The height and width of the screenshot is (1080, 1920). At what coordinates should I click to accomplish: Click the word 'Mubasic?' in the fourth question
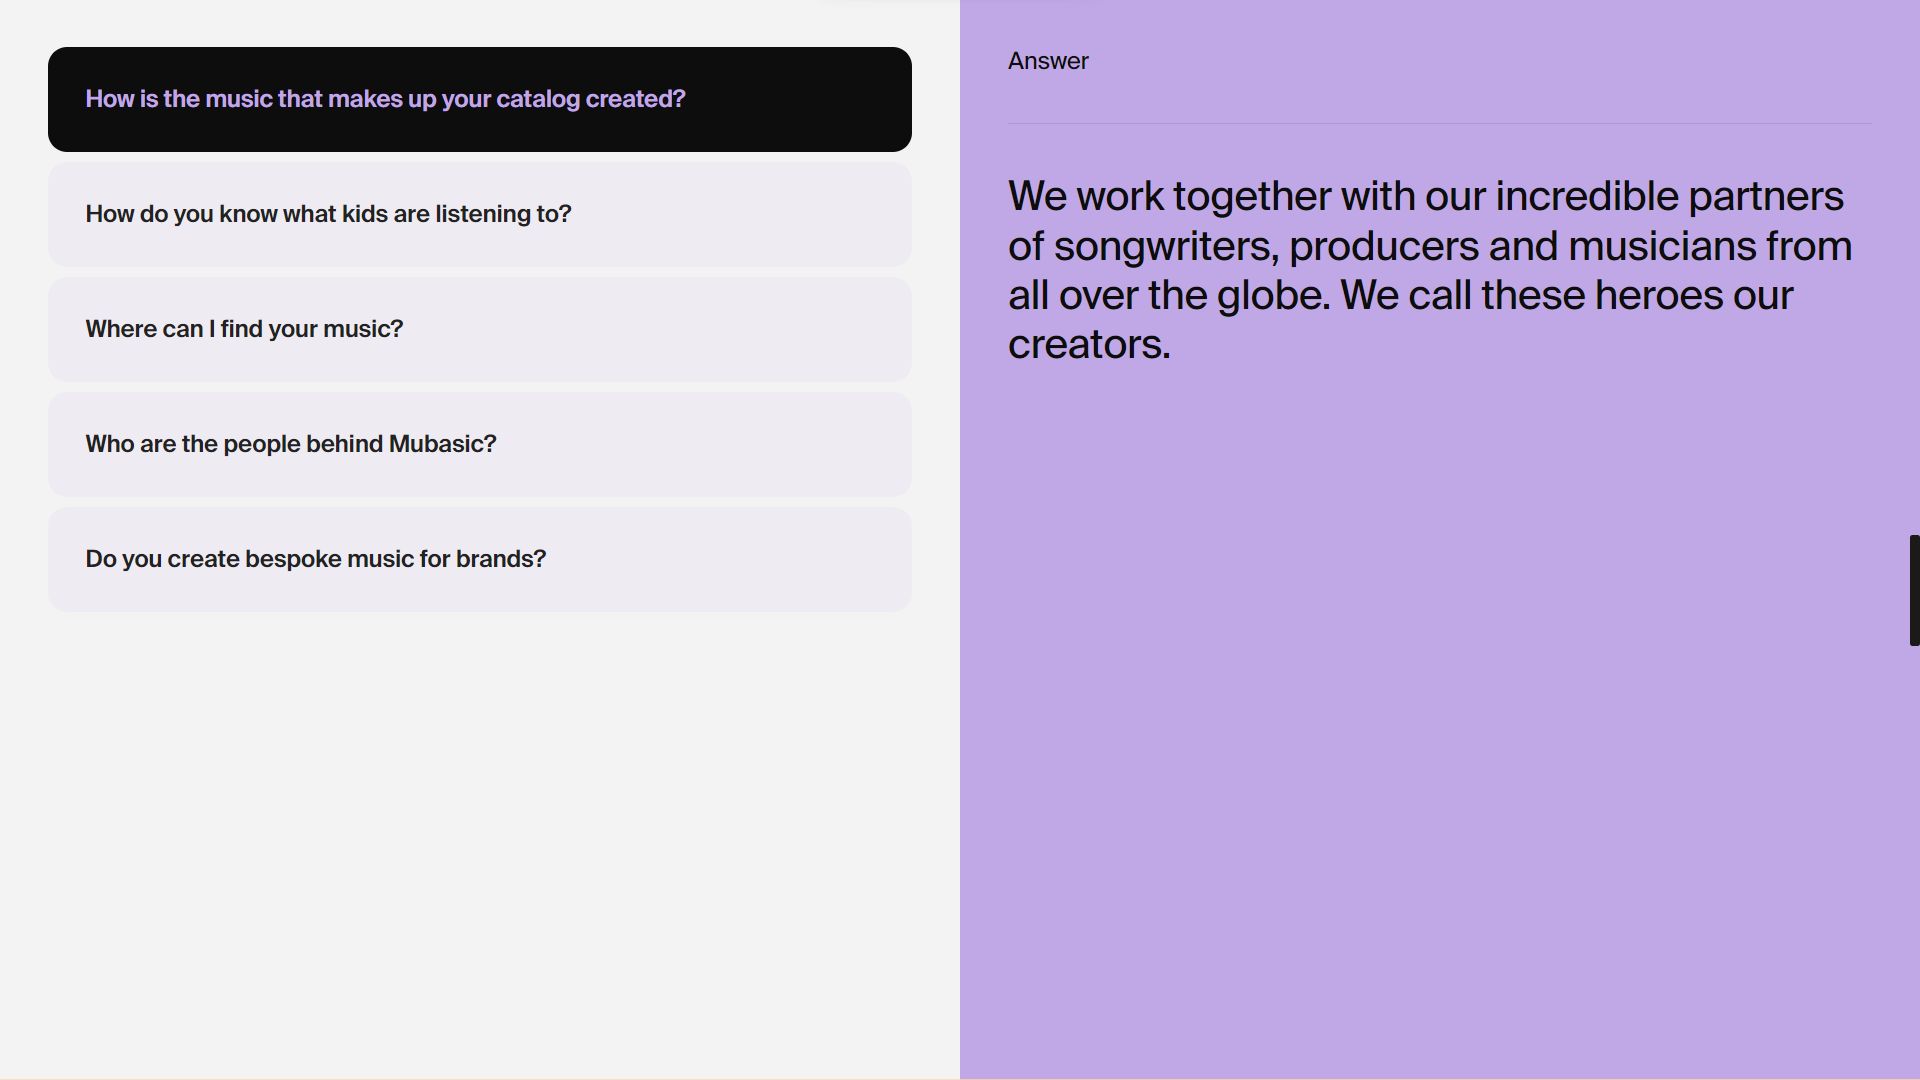click(442, 444)
